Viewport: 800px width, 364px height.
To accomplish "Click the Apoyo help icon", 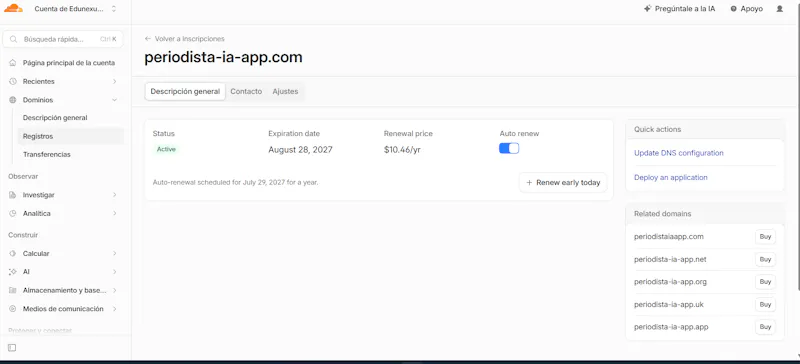I will (x=734, y=9).
